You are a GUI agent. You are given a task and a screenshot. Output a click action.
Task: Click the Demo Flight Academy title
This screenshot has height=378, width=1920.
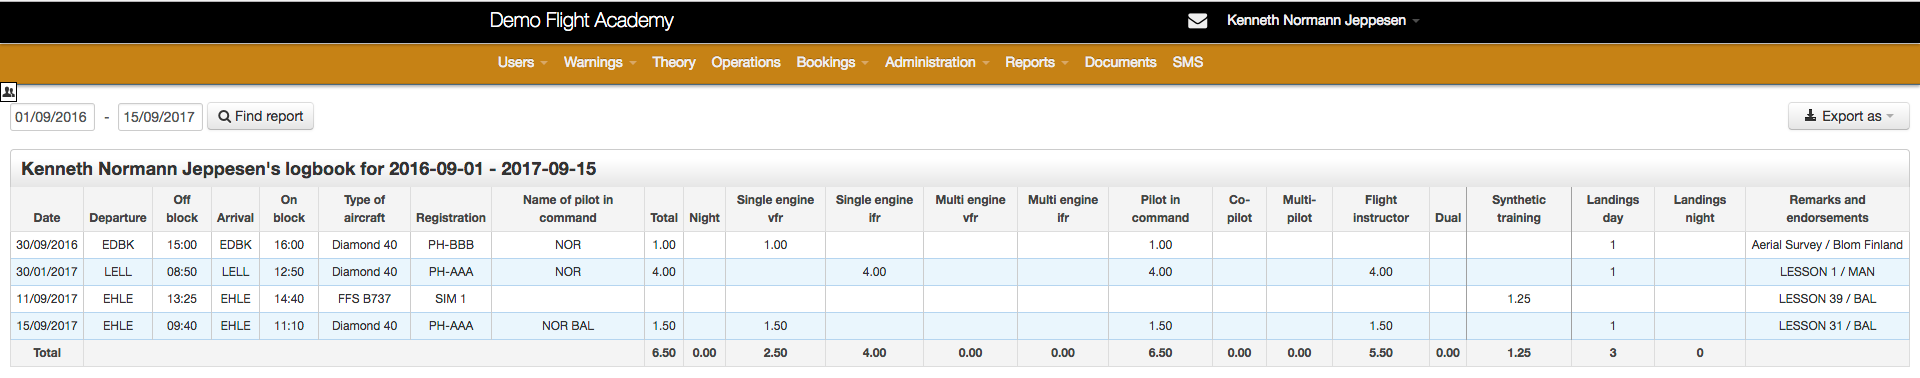581,20
